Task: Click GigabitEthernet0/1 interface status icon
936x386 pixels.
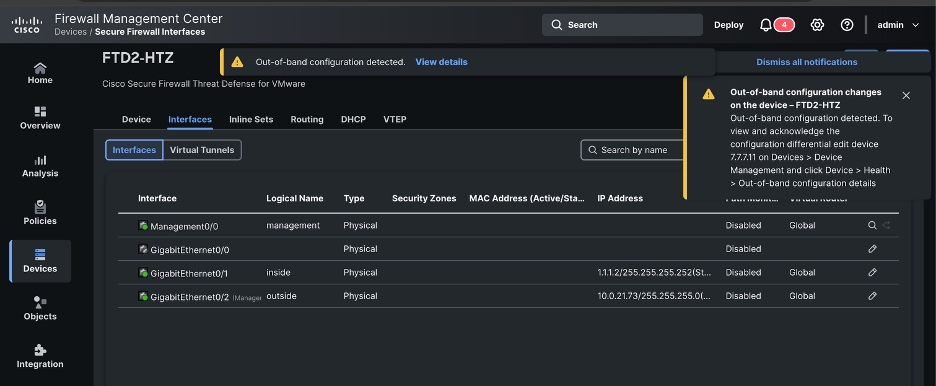Action: tap(143, 273)
